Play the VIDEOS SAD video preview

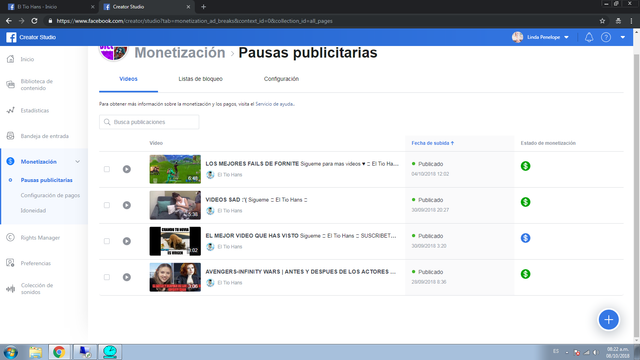(x=127, y=205)
